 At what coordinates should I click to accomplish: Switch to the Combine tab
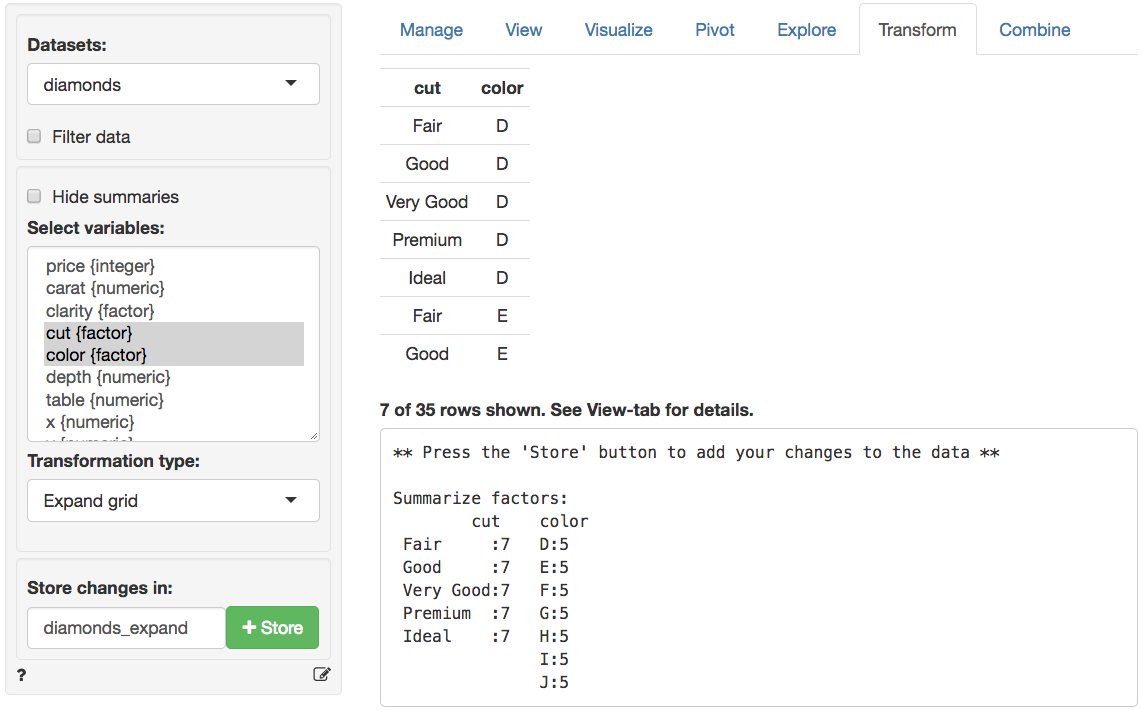coord(1035,30)
